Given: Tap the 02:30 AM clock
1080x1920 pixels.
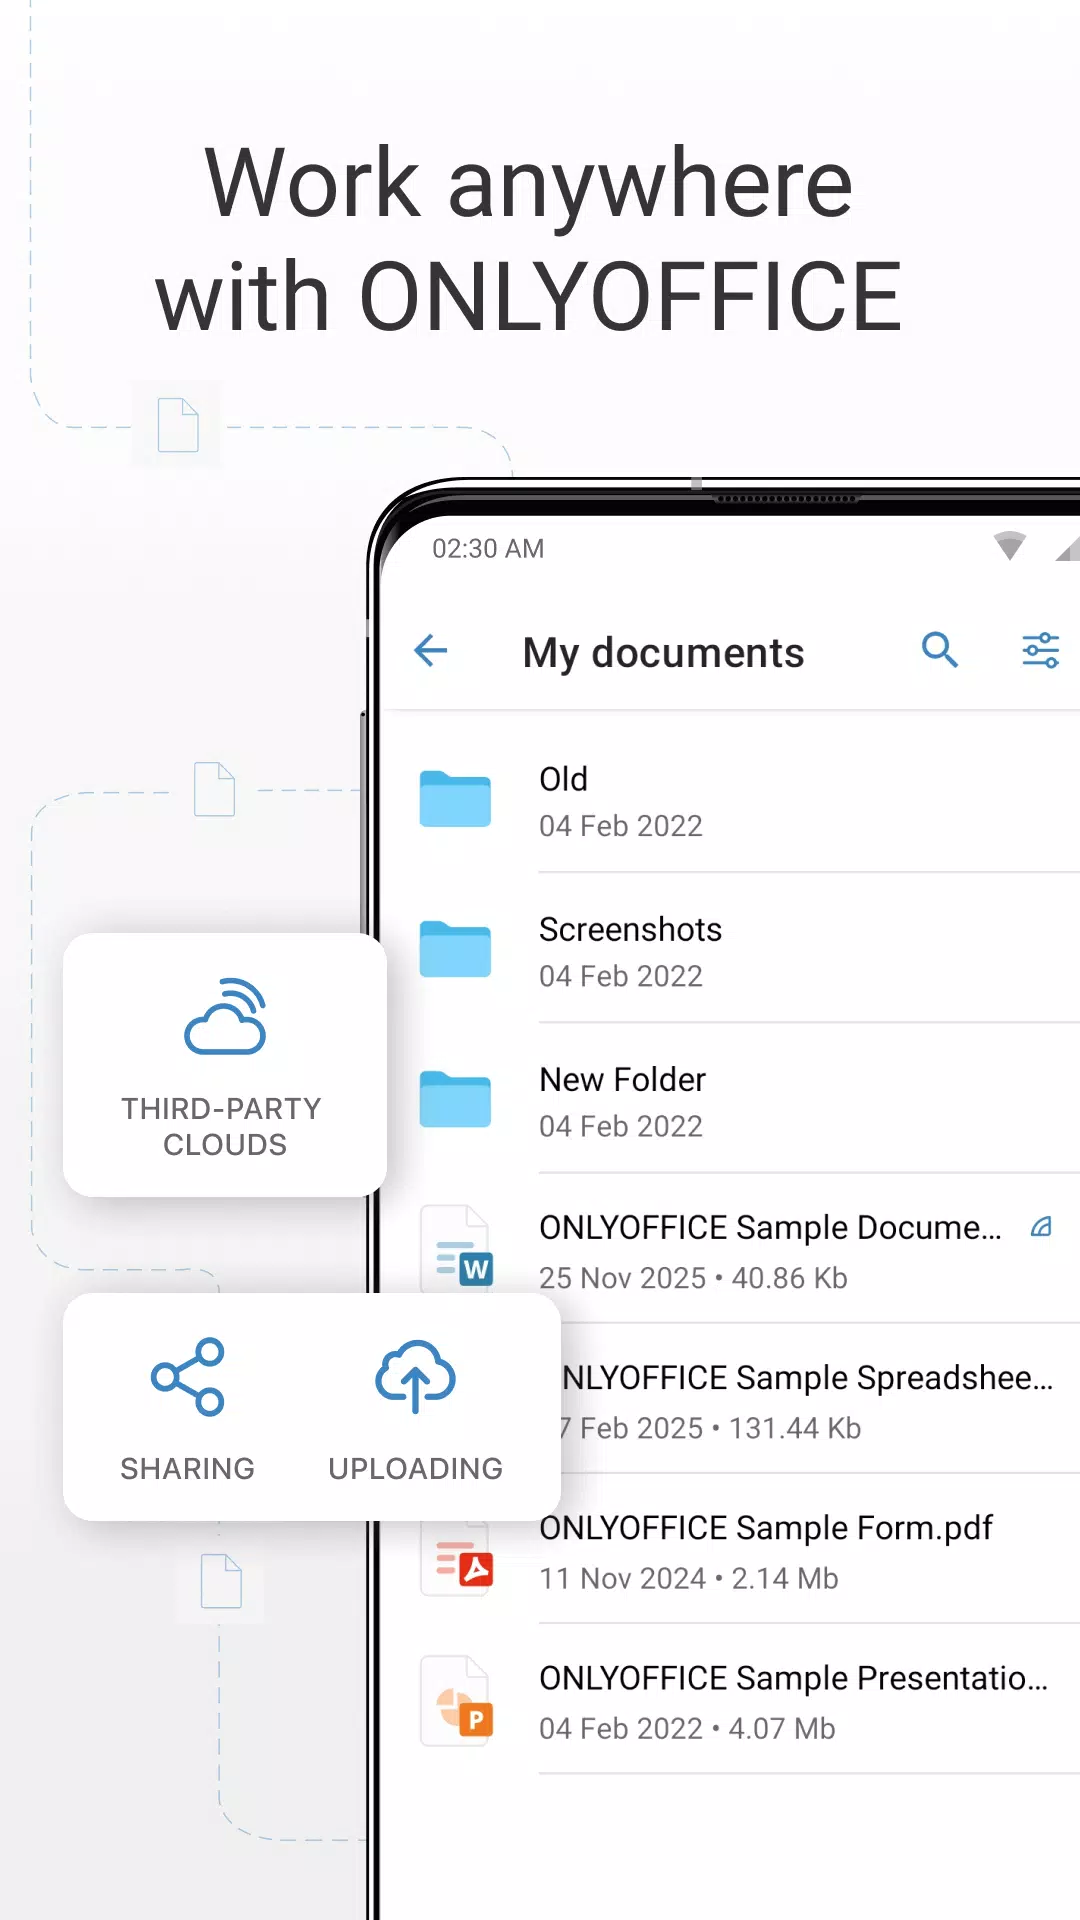Looking at the screenshot, I should pos(488,548).
